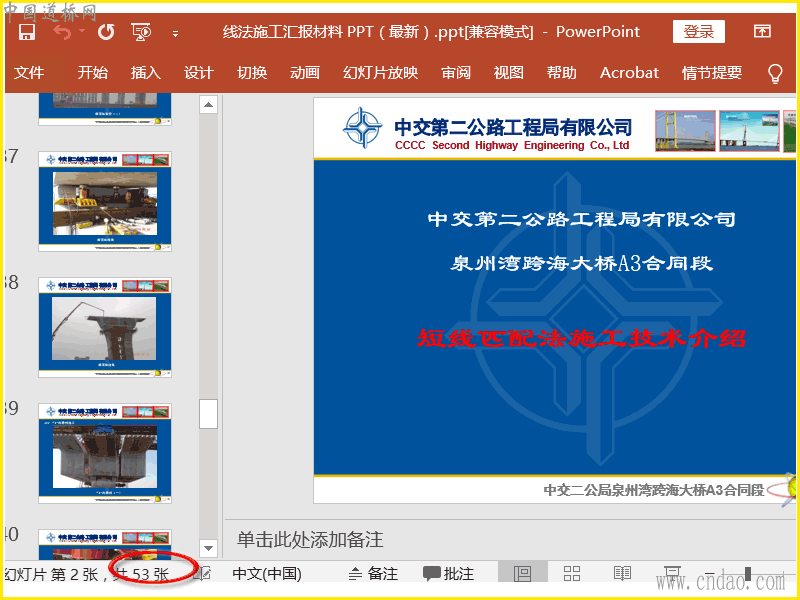800x600 pixels.
Task: Click the red title 短线匹配法施工技术介绍
Action: pos(582,338)
